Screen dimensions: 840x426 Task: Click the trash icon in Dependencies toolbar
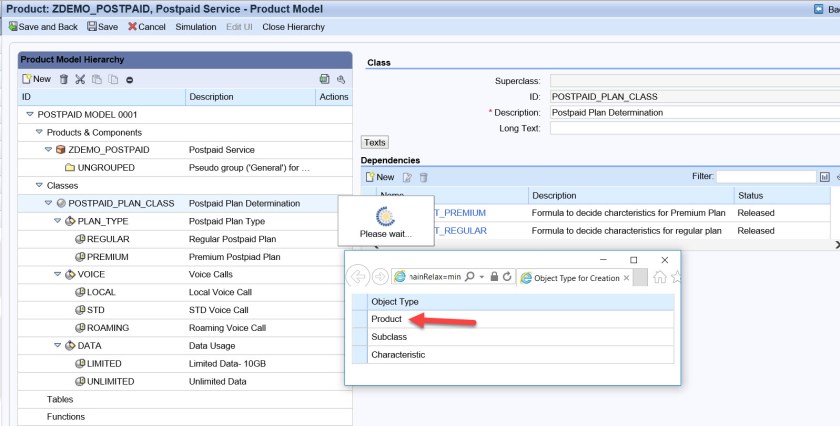click(x=423, y=177)
